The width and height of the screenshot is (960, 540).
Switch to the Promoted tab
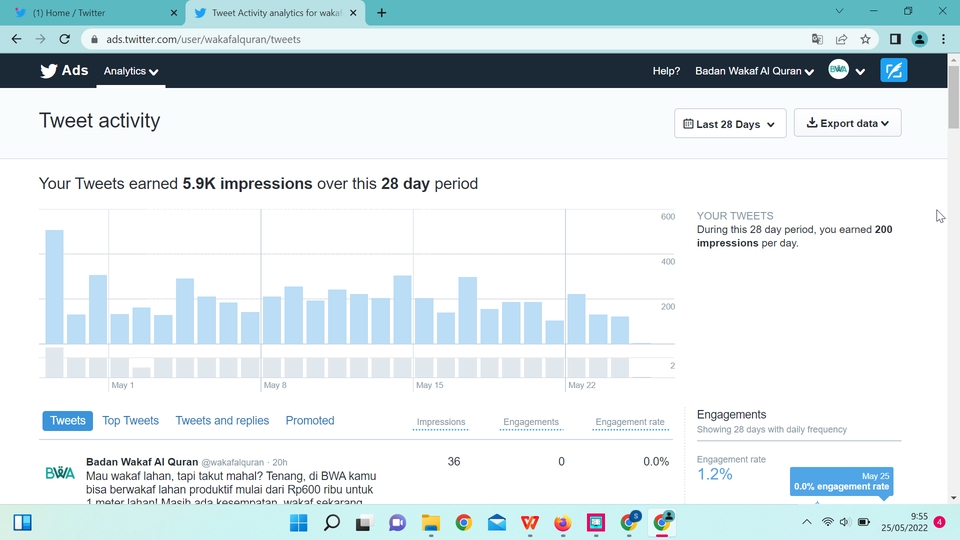pyautogui.click(x=310, y=421)
